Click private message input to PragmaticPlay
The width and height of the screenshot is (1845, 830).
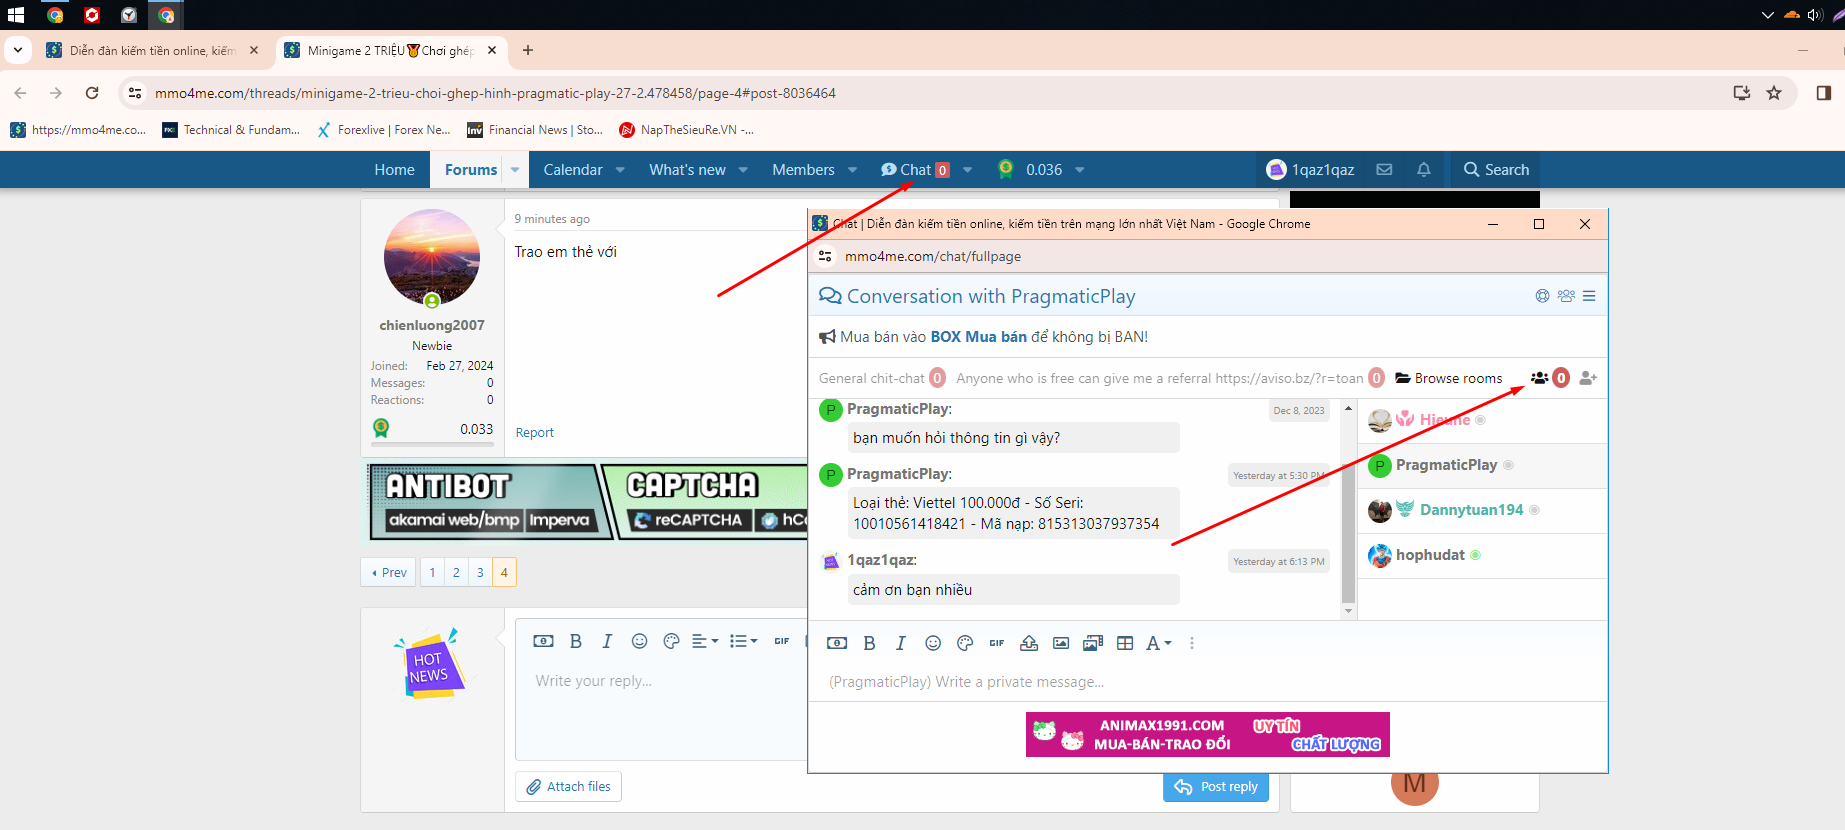[1207, 682]
